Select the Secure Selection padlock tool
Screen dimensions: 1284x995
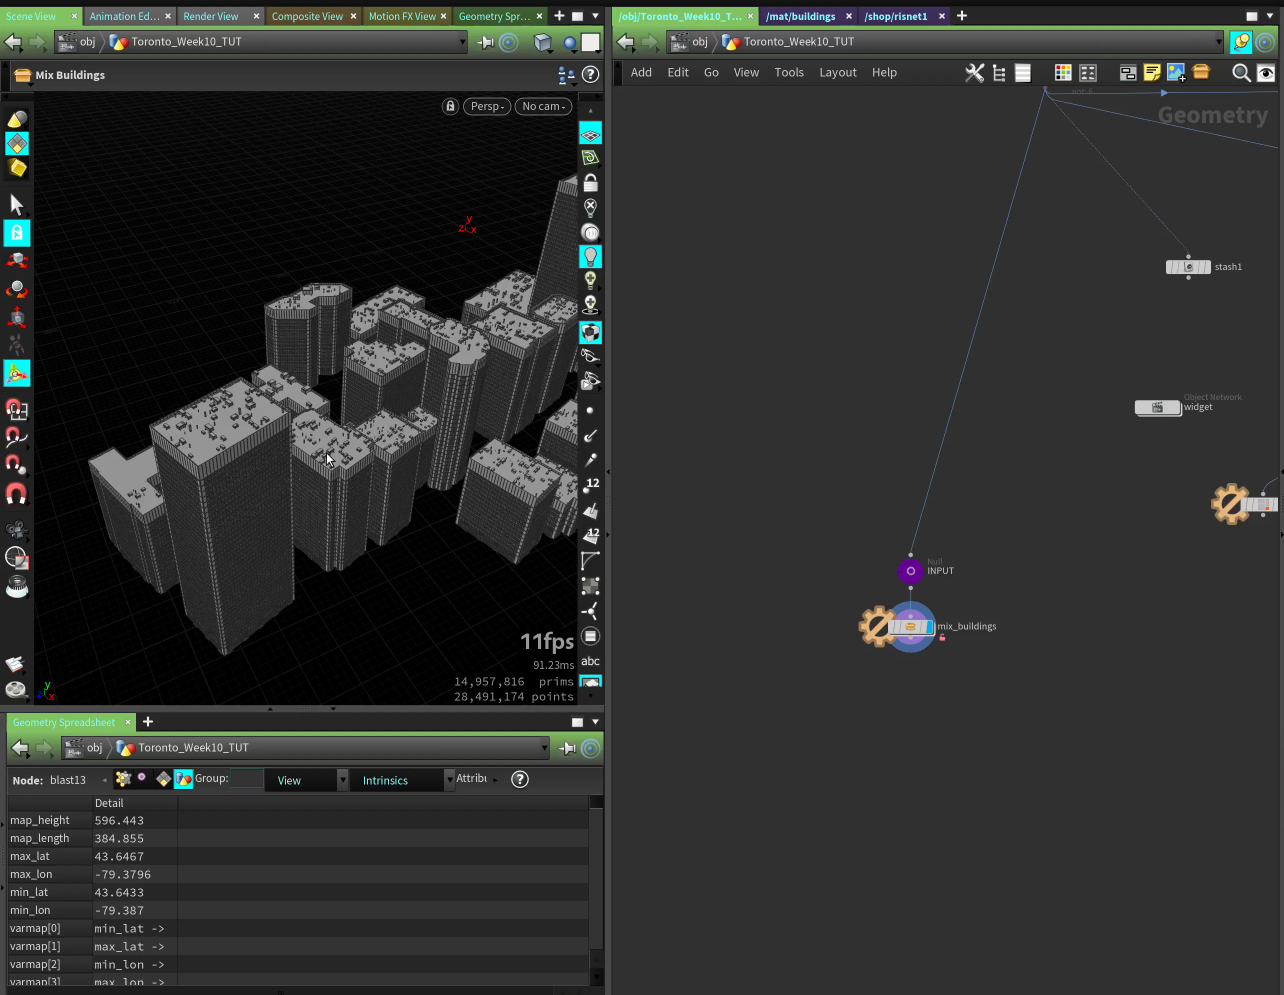coord(16,232)
